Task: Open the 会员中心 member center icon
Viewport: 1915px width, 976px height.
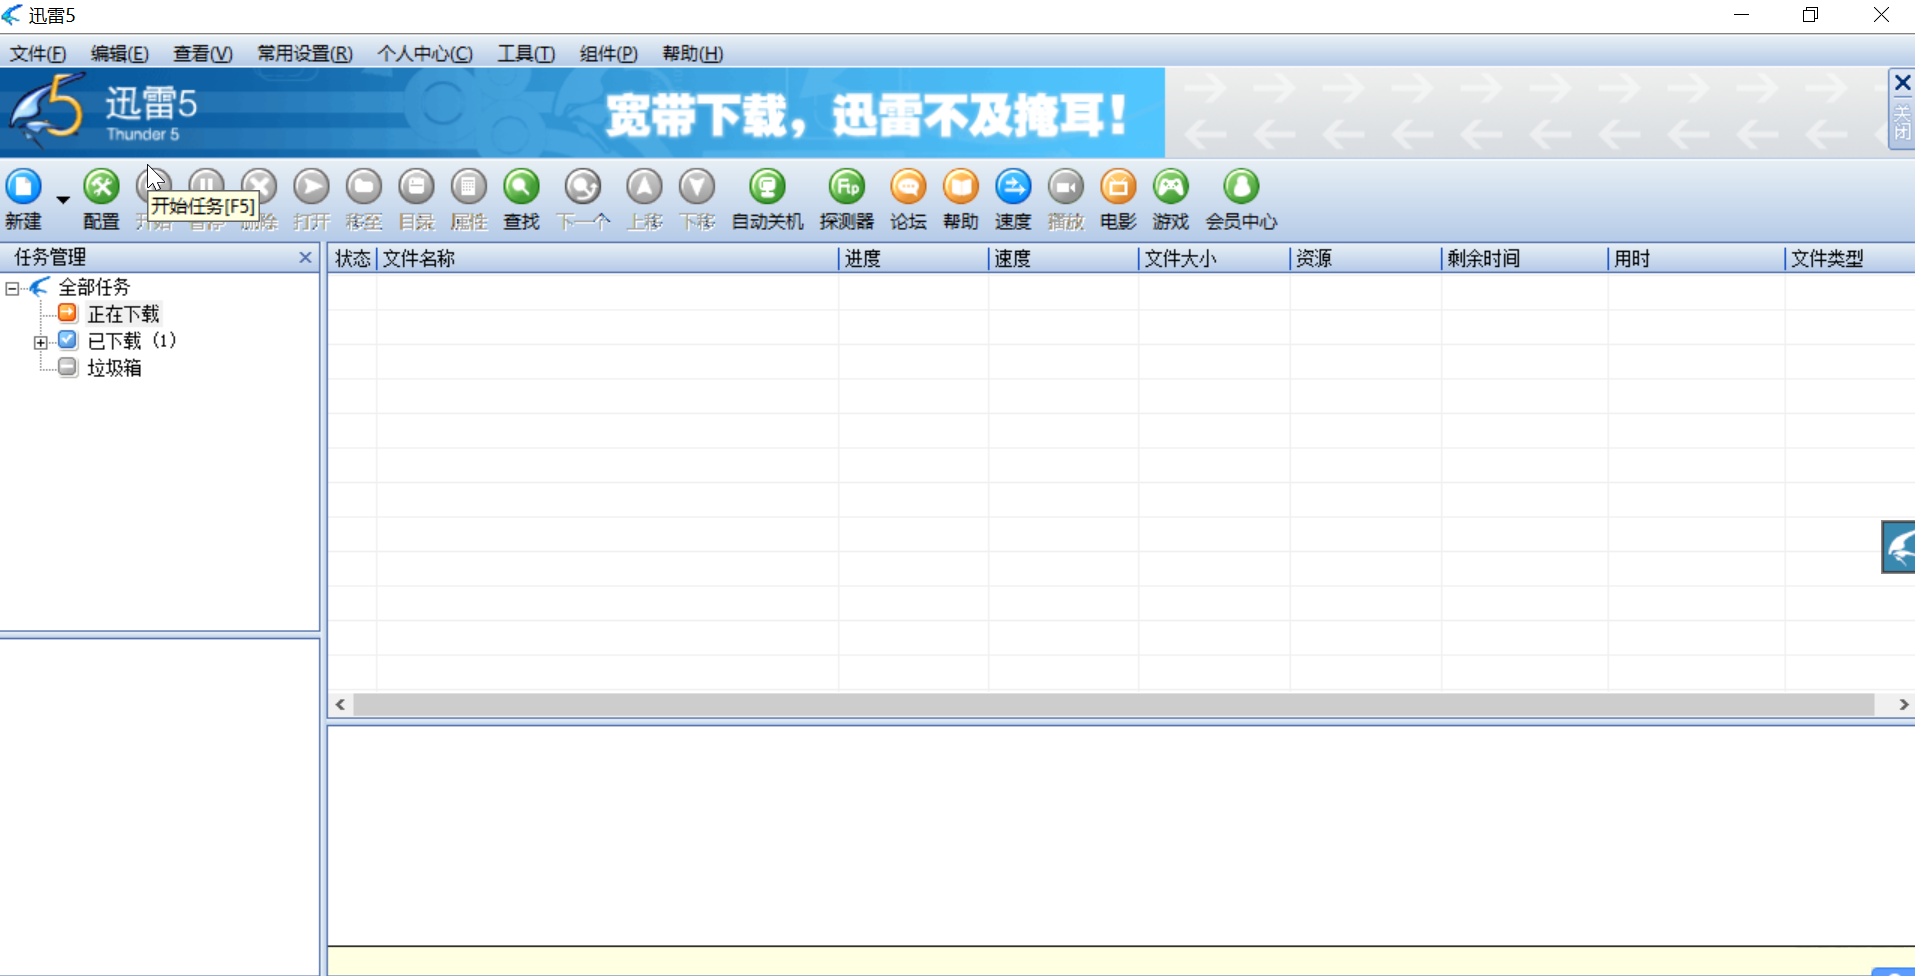Action: pos(1241,187)
